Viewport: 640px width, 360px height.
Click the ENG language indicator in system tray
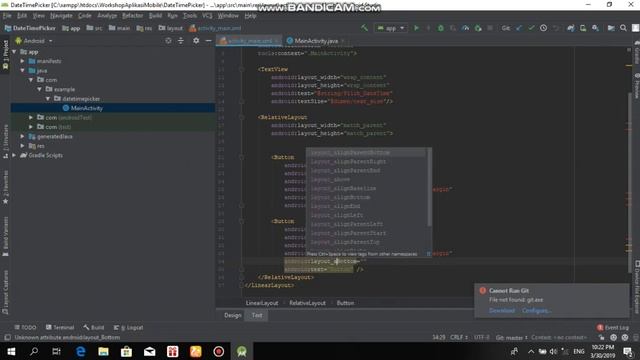click(x=579, y=351)
